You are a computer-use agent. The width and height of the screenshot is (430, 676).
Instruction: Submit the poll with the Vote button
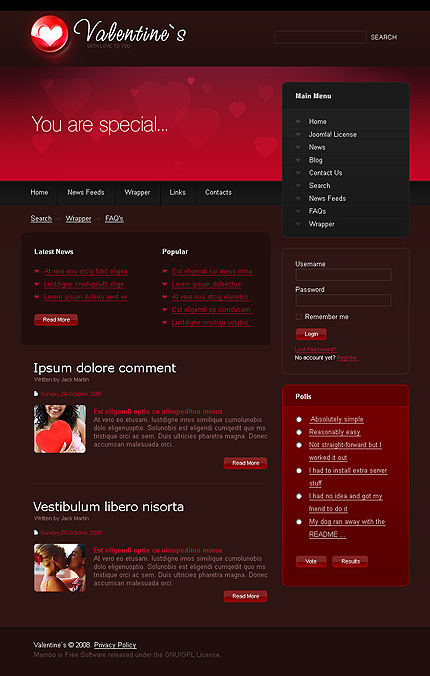[x=311, y=561]
